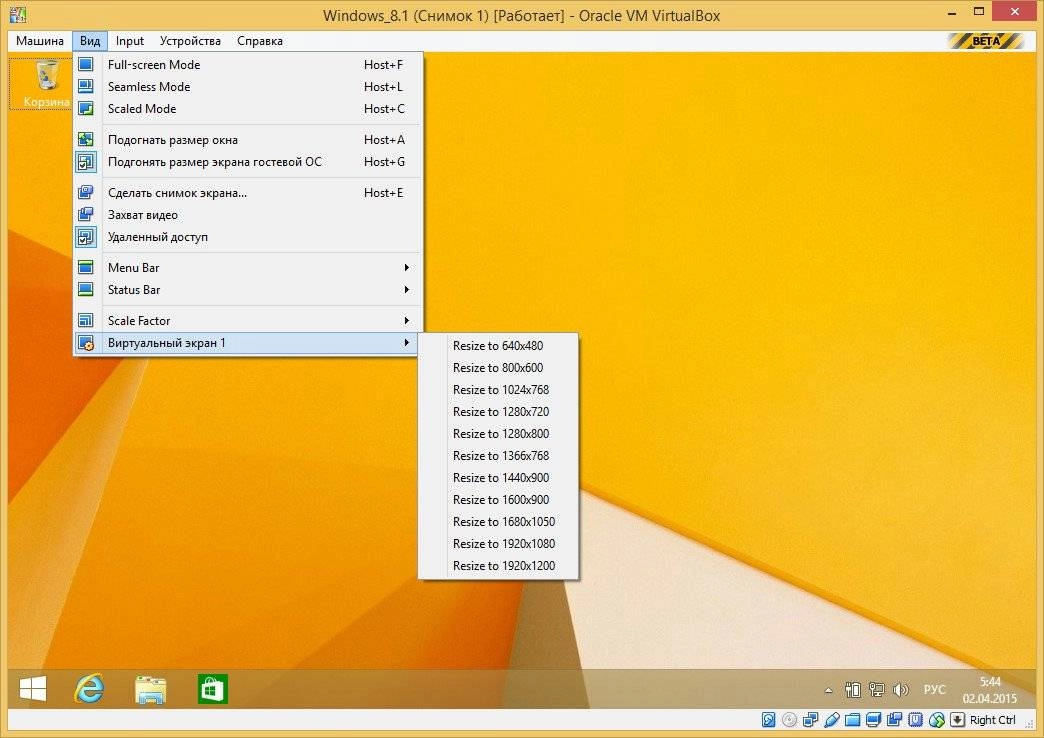Choose Resize to 1366x768
The width and height of the screenshot is (1044, 738).
click(x=498, y=456)
